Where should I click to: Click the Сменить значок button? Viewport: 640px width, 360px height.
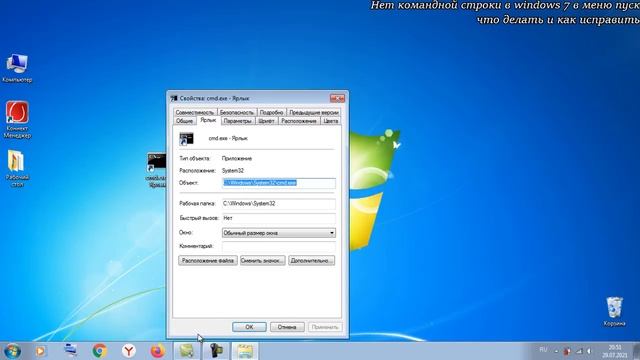tap(262, 260)
